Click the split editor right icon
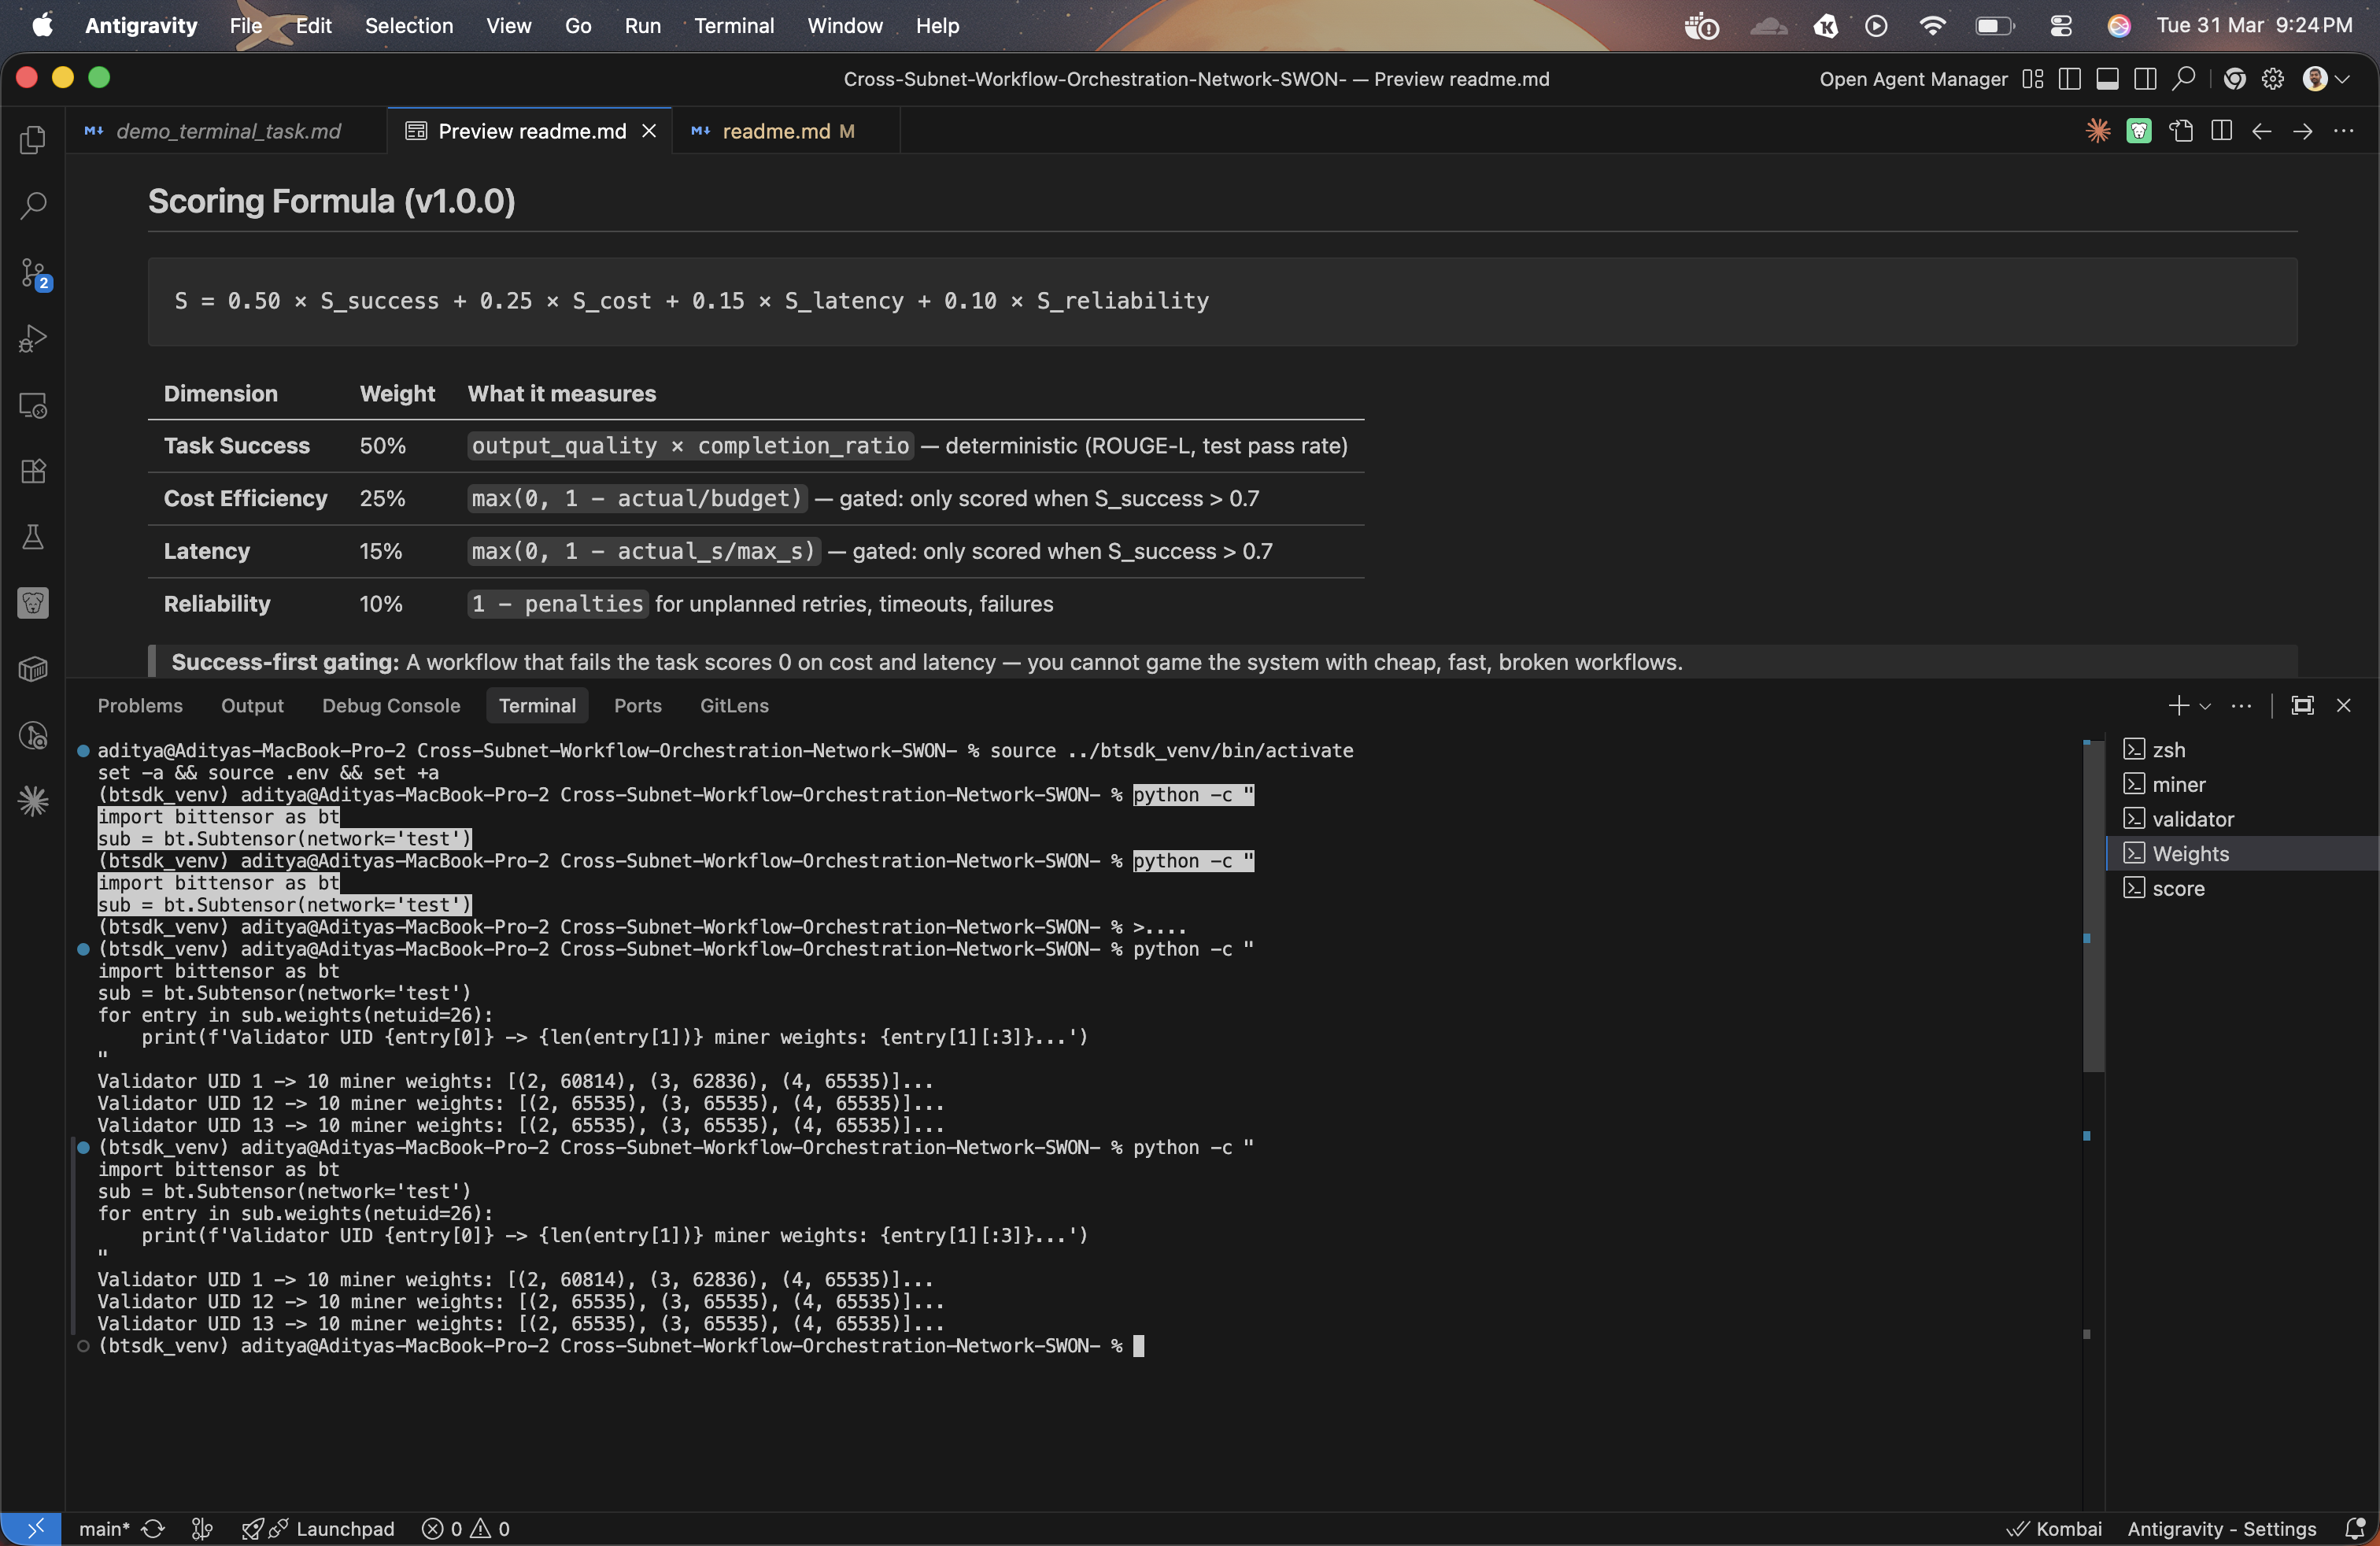The image size is (2380, 1546). point(2221,131)
